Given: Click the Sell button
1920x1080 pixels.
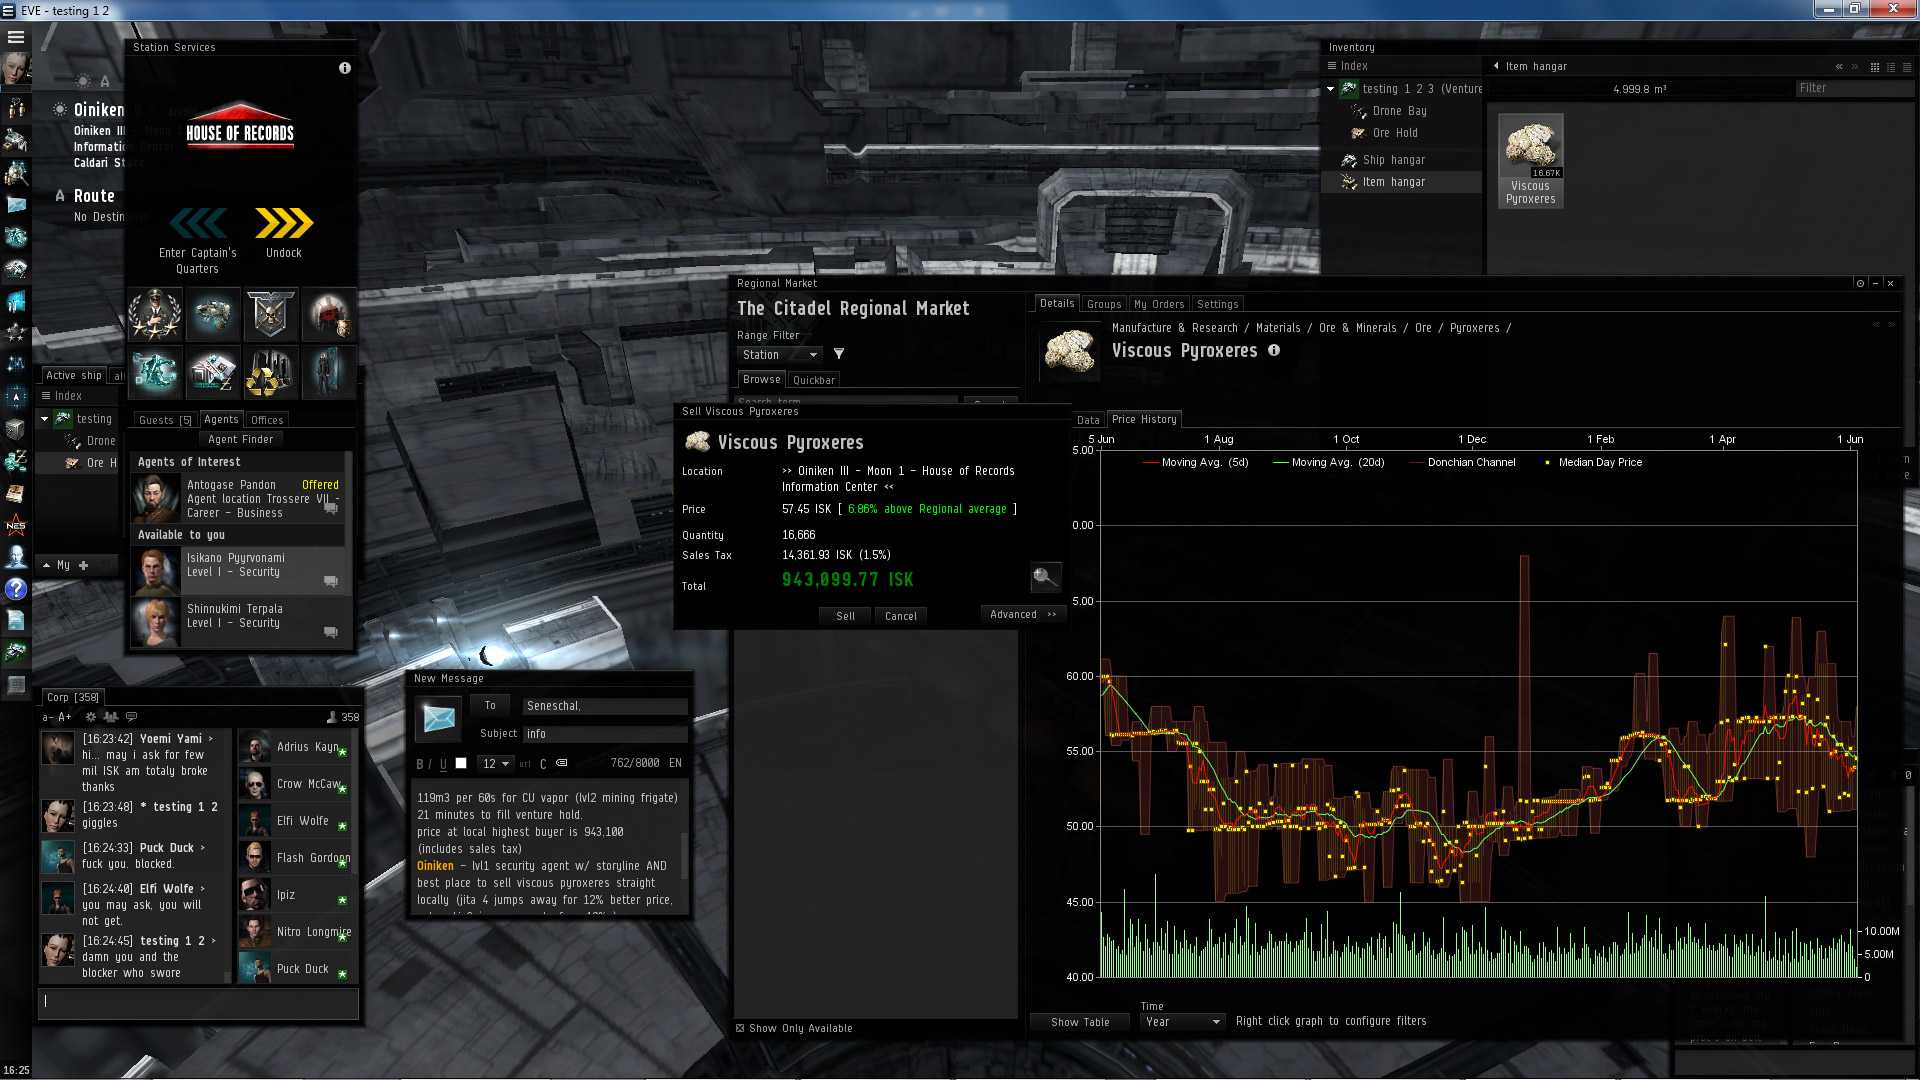Looking at the screenshot, I should coord(845,616).
